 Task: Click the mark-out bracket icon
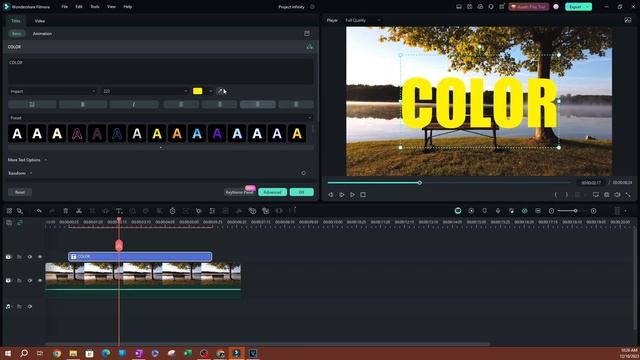566,195
